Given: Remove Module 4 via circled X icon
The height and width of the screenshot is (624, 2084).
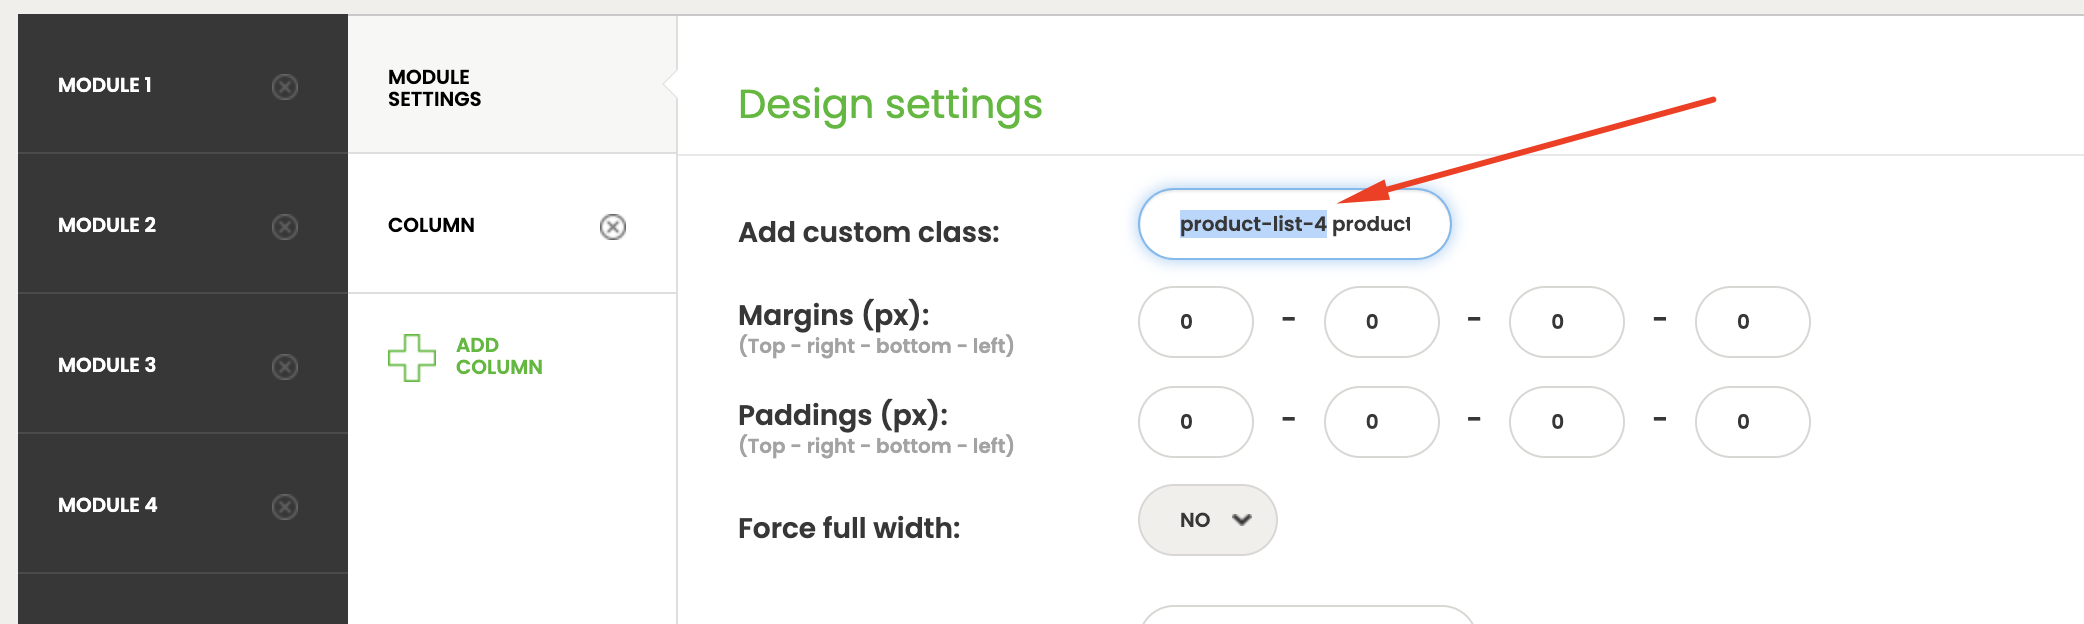Looking at the screenshot, I should click(x=285, y=507).
